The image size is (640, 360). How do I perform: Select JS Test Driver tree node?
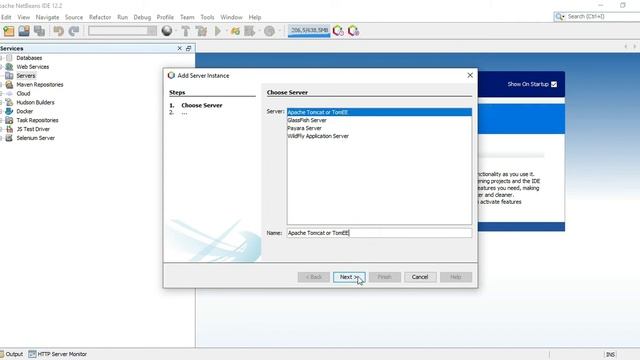coord(33,129)
